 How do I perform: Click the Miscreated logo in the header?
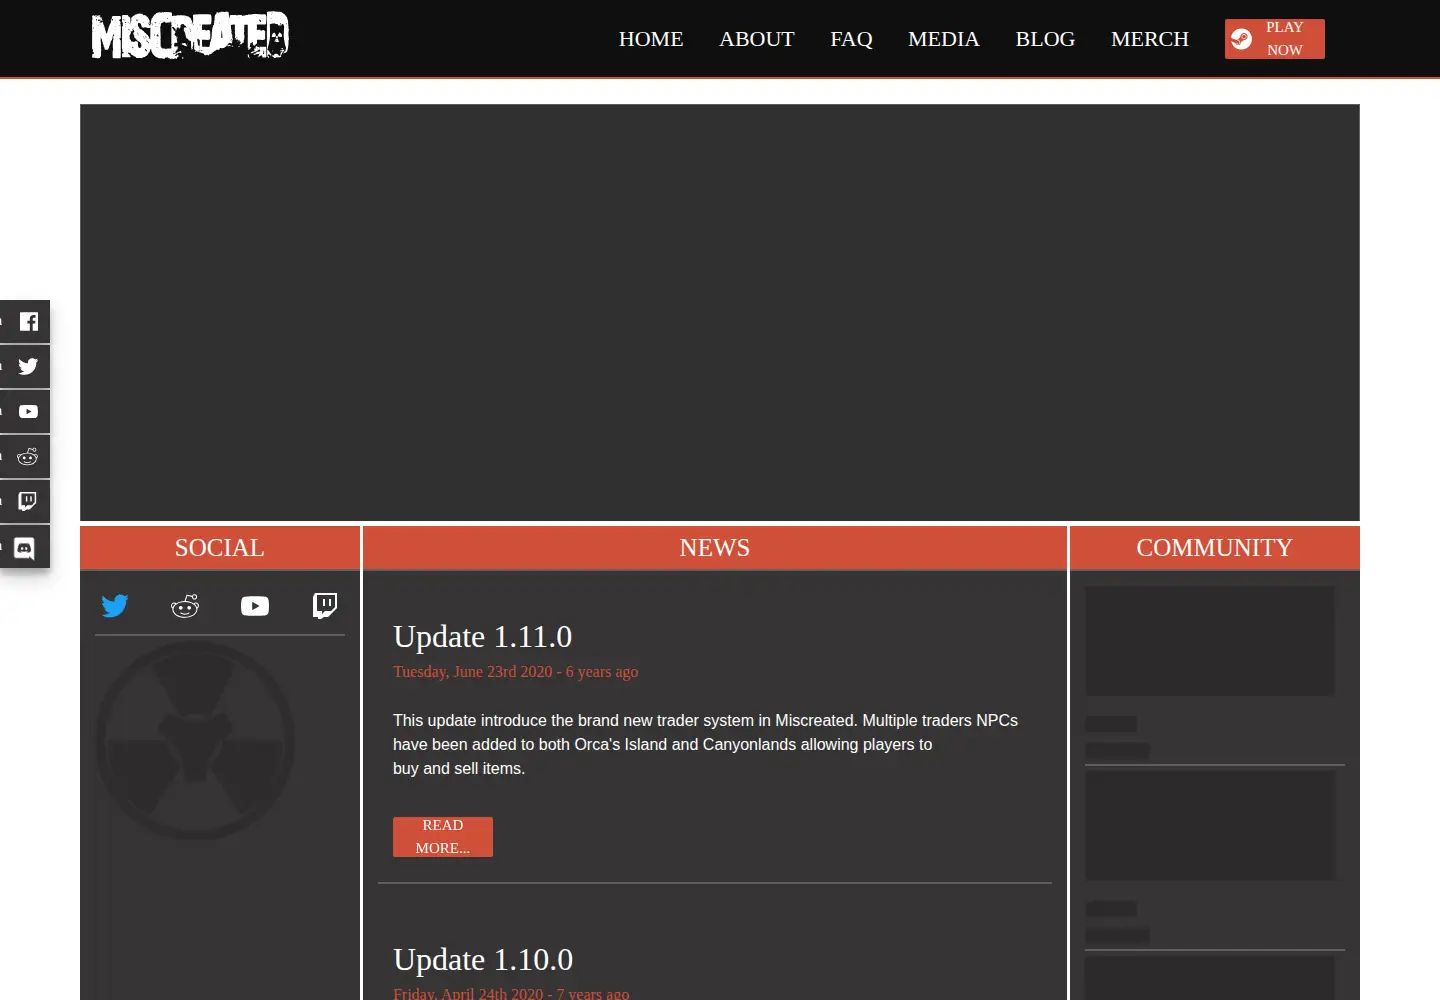[x=190, y=36]
